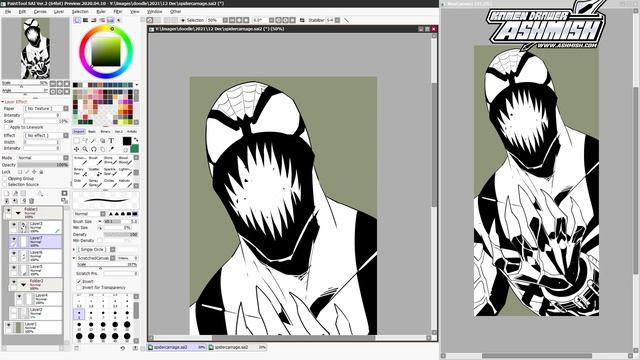Show the RGB slider panel icon

[x=85, y=20]
